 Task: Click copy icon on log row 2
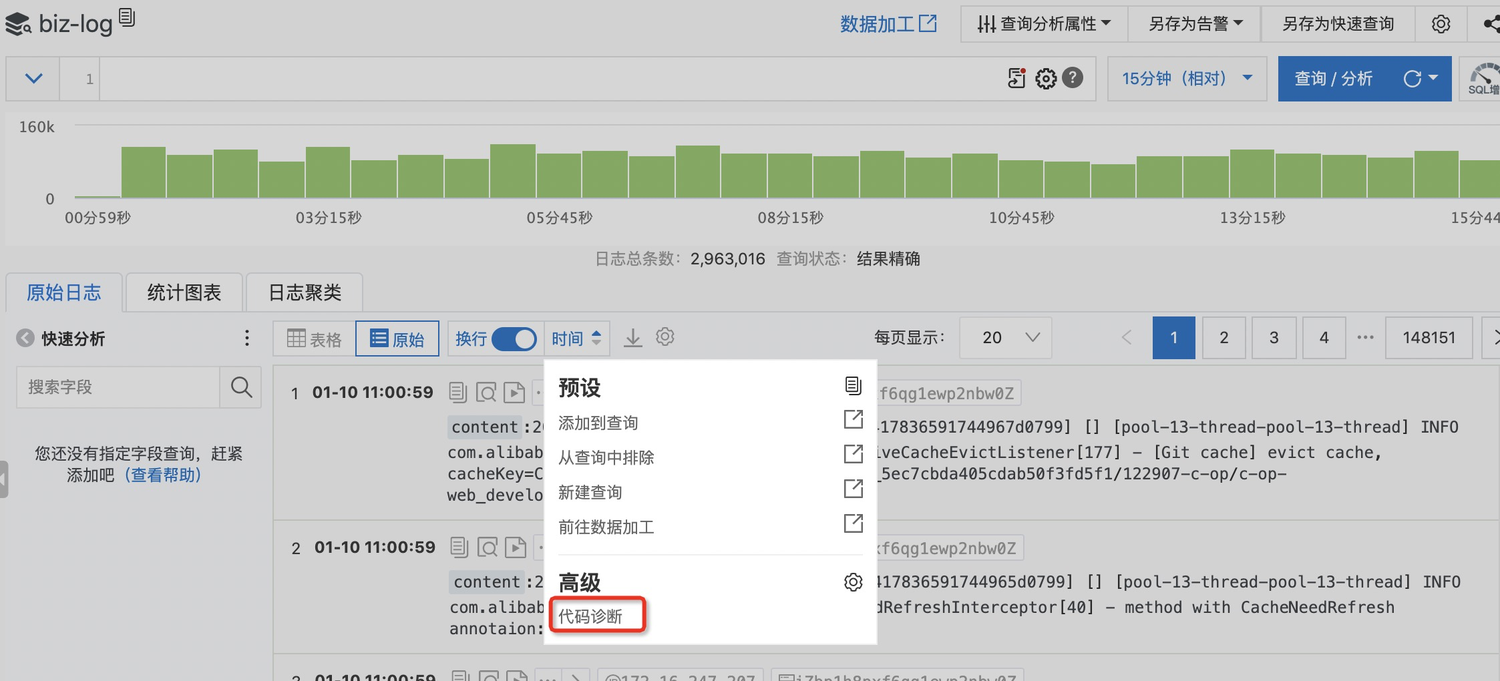(459, 547)
